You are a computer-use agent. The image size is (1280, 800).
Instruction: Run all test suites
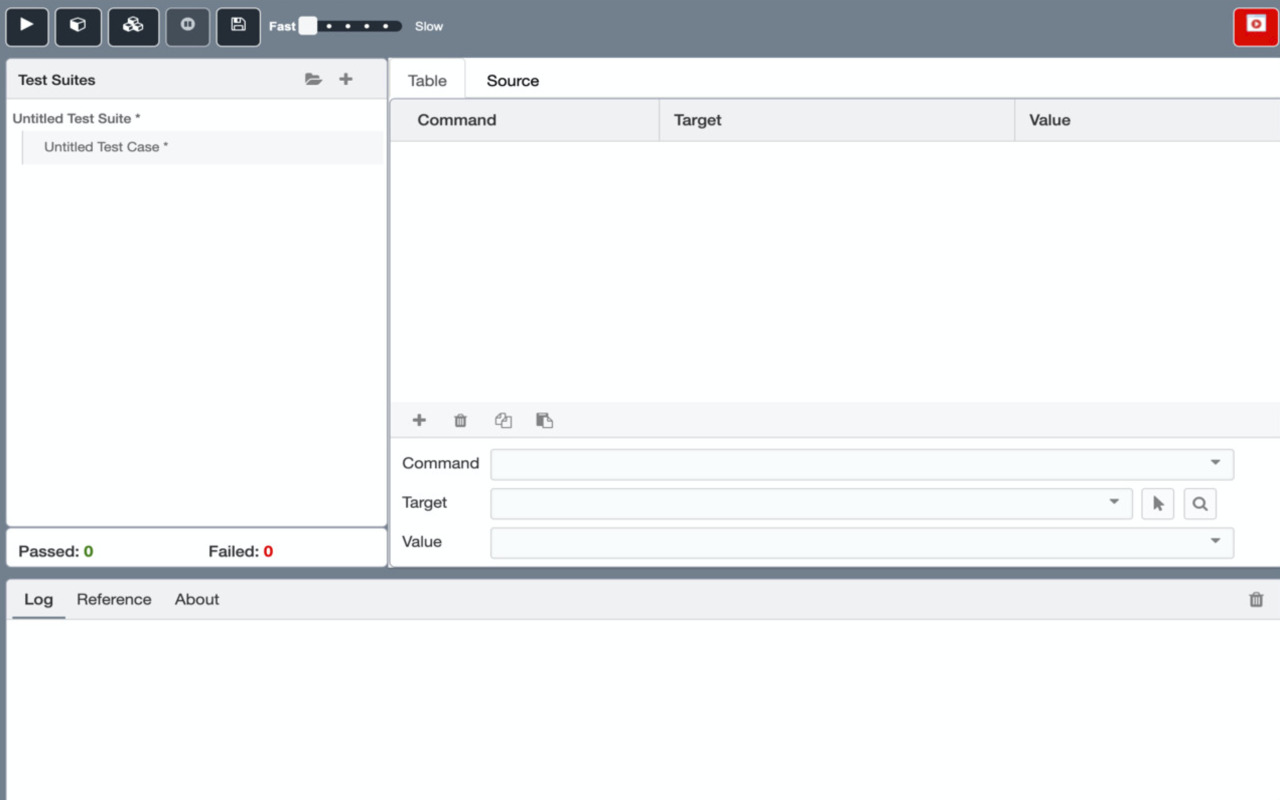pyautogui.click(x=133, y=27)
